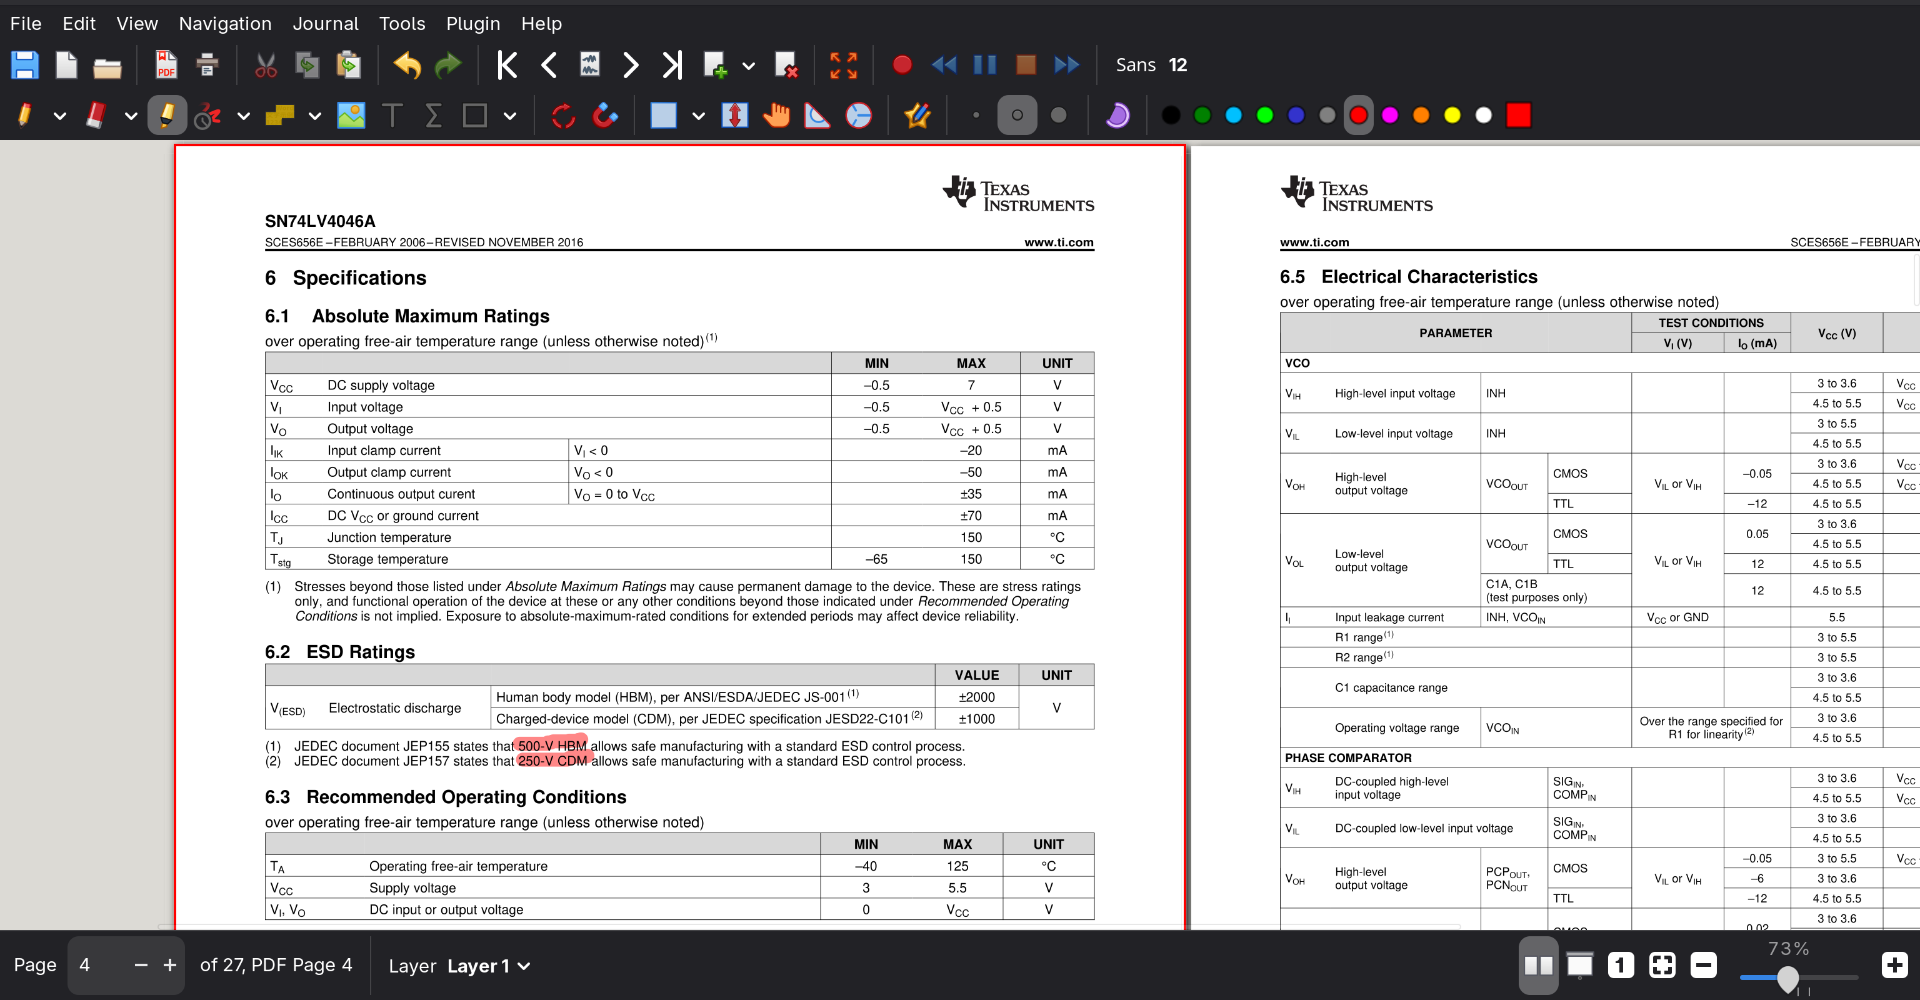Save the document with the floppy icon
This screenshot has width=1920, height=1000.
click(x=25, y=65)
